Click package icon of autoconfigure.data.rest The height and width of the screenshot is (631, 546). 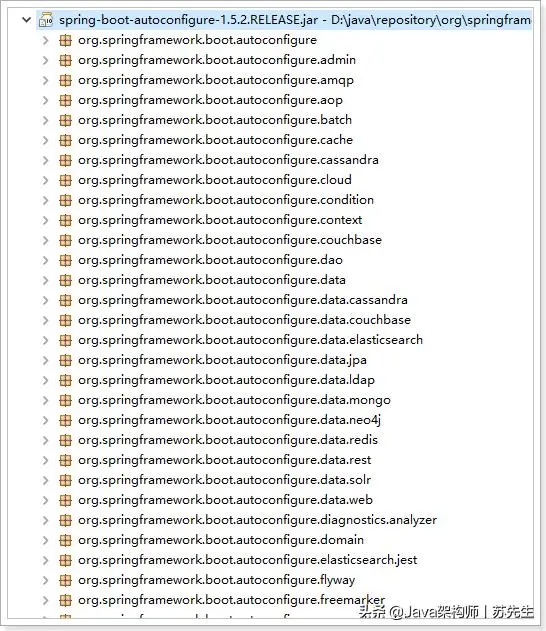65,460
